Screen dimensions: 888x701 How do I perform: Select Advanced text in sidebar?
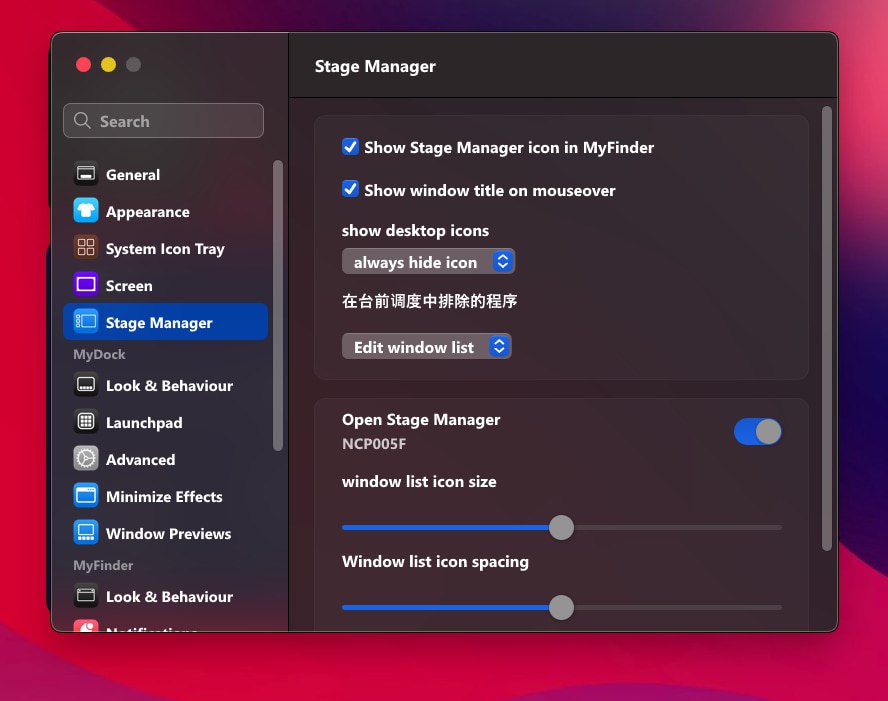[x=140, y=460]
